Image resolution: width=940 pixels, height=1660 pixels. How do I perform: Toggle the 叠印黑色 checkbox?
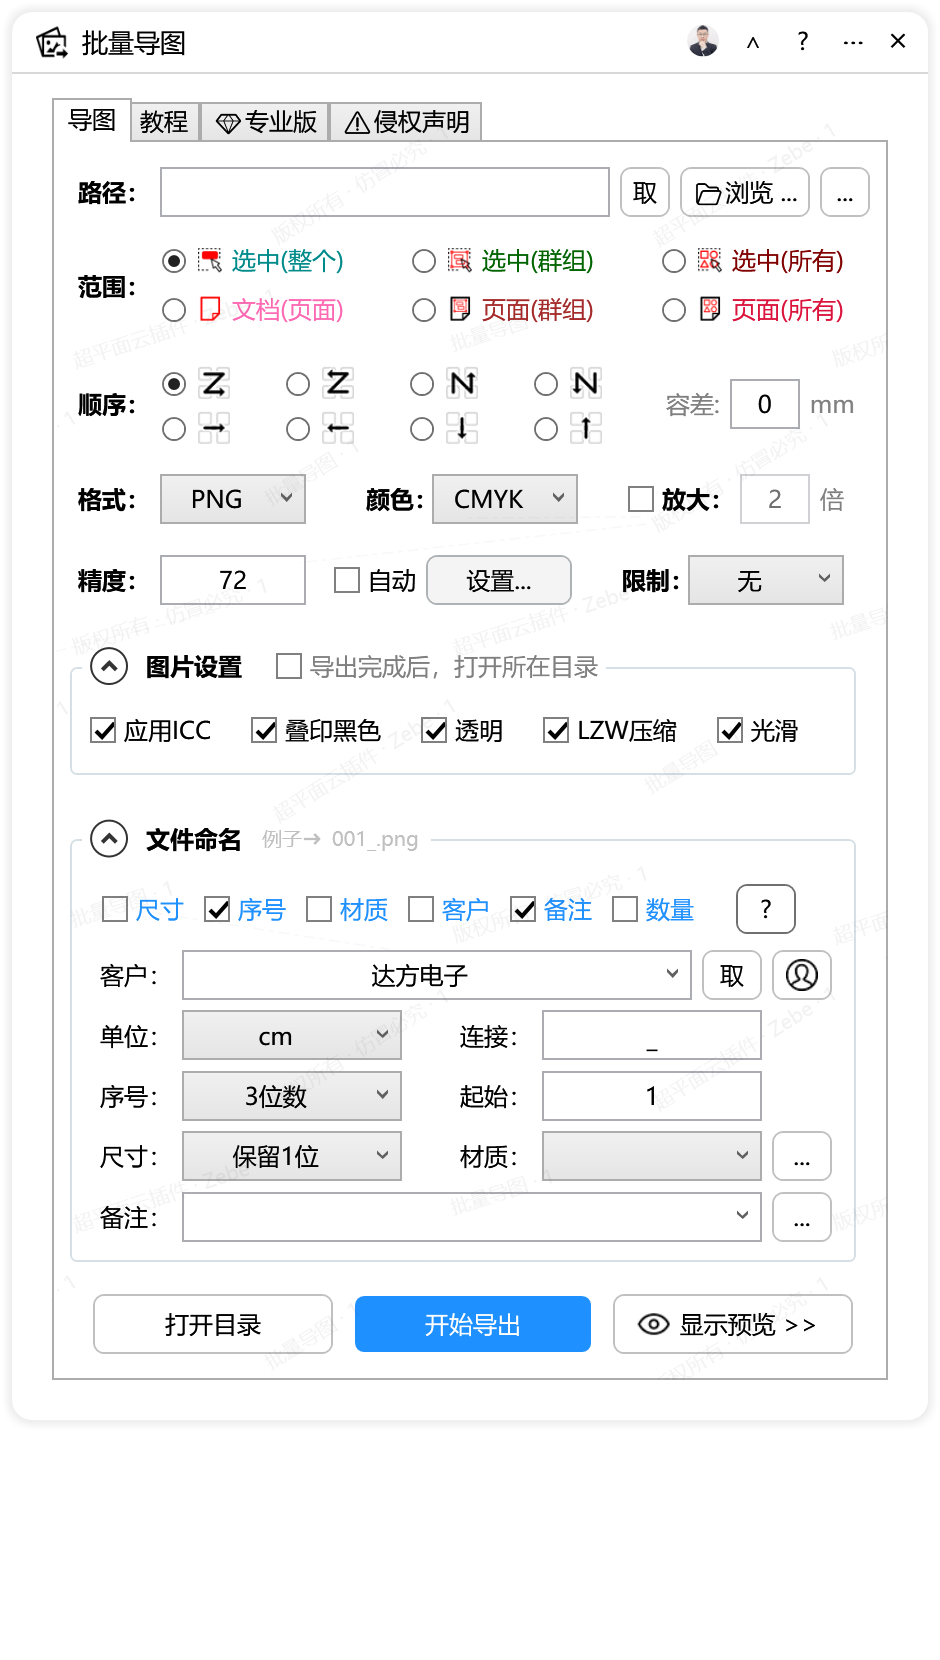(x=264, y=731)
